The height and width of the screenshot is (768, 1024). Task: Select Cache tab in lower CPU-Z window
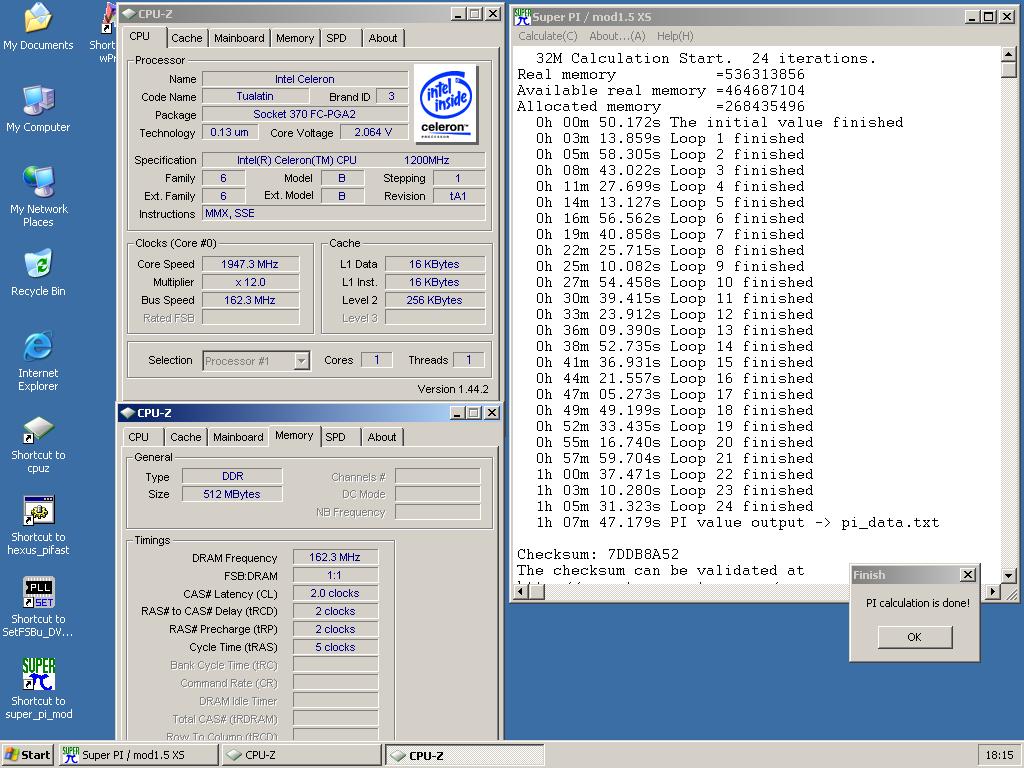click(x=185, y=437)
